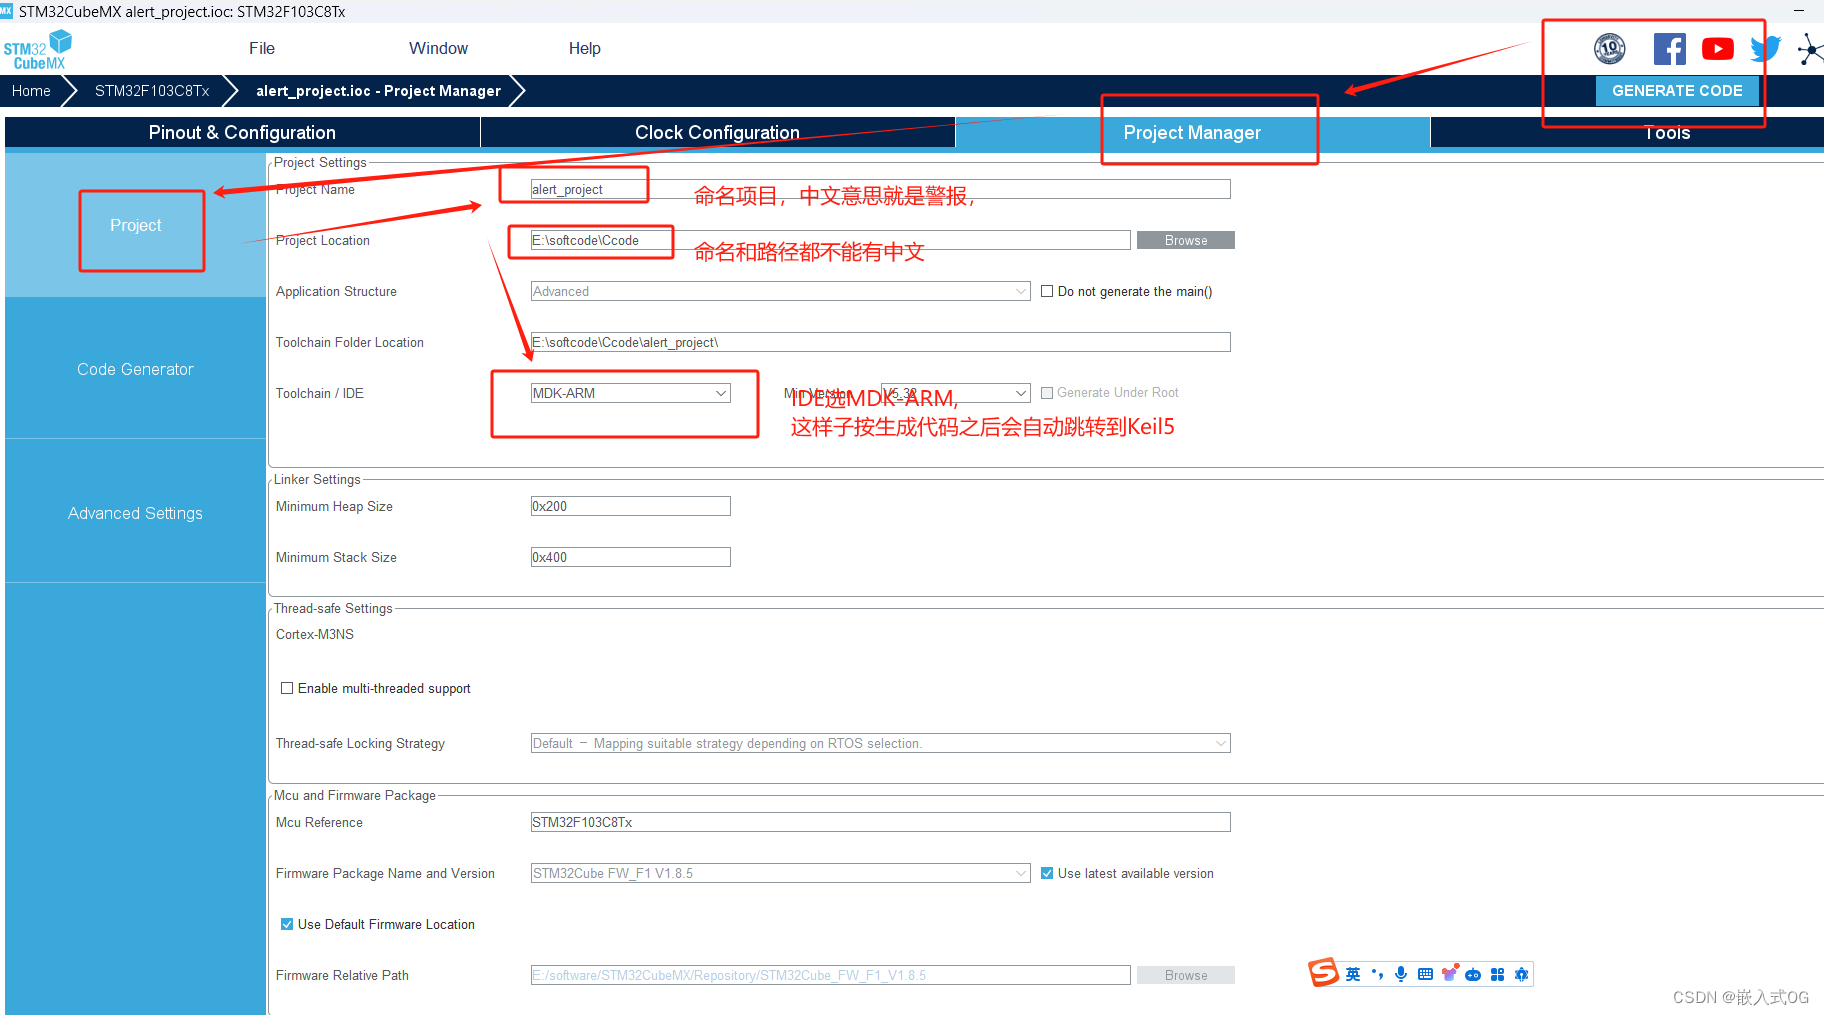
Task: Edit Minimum Stack Size 0x400 field
Action: click(630, 557)
